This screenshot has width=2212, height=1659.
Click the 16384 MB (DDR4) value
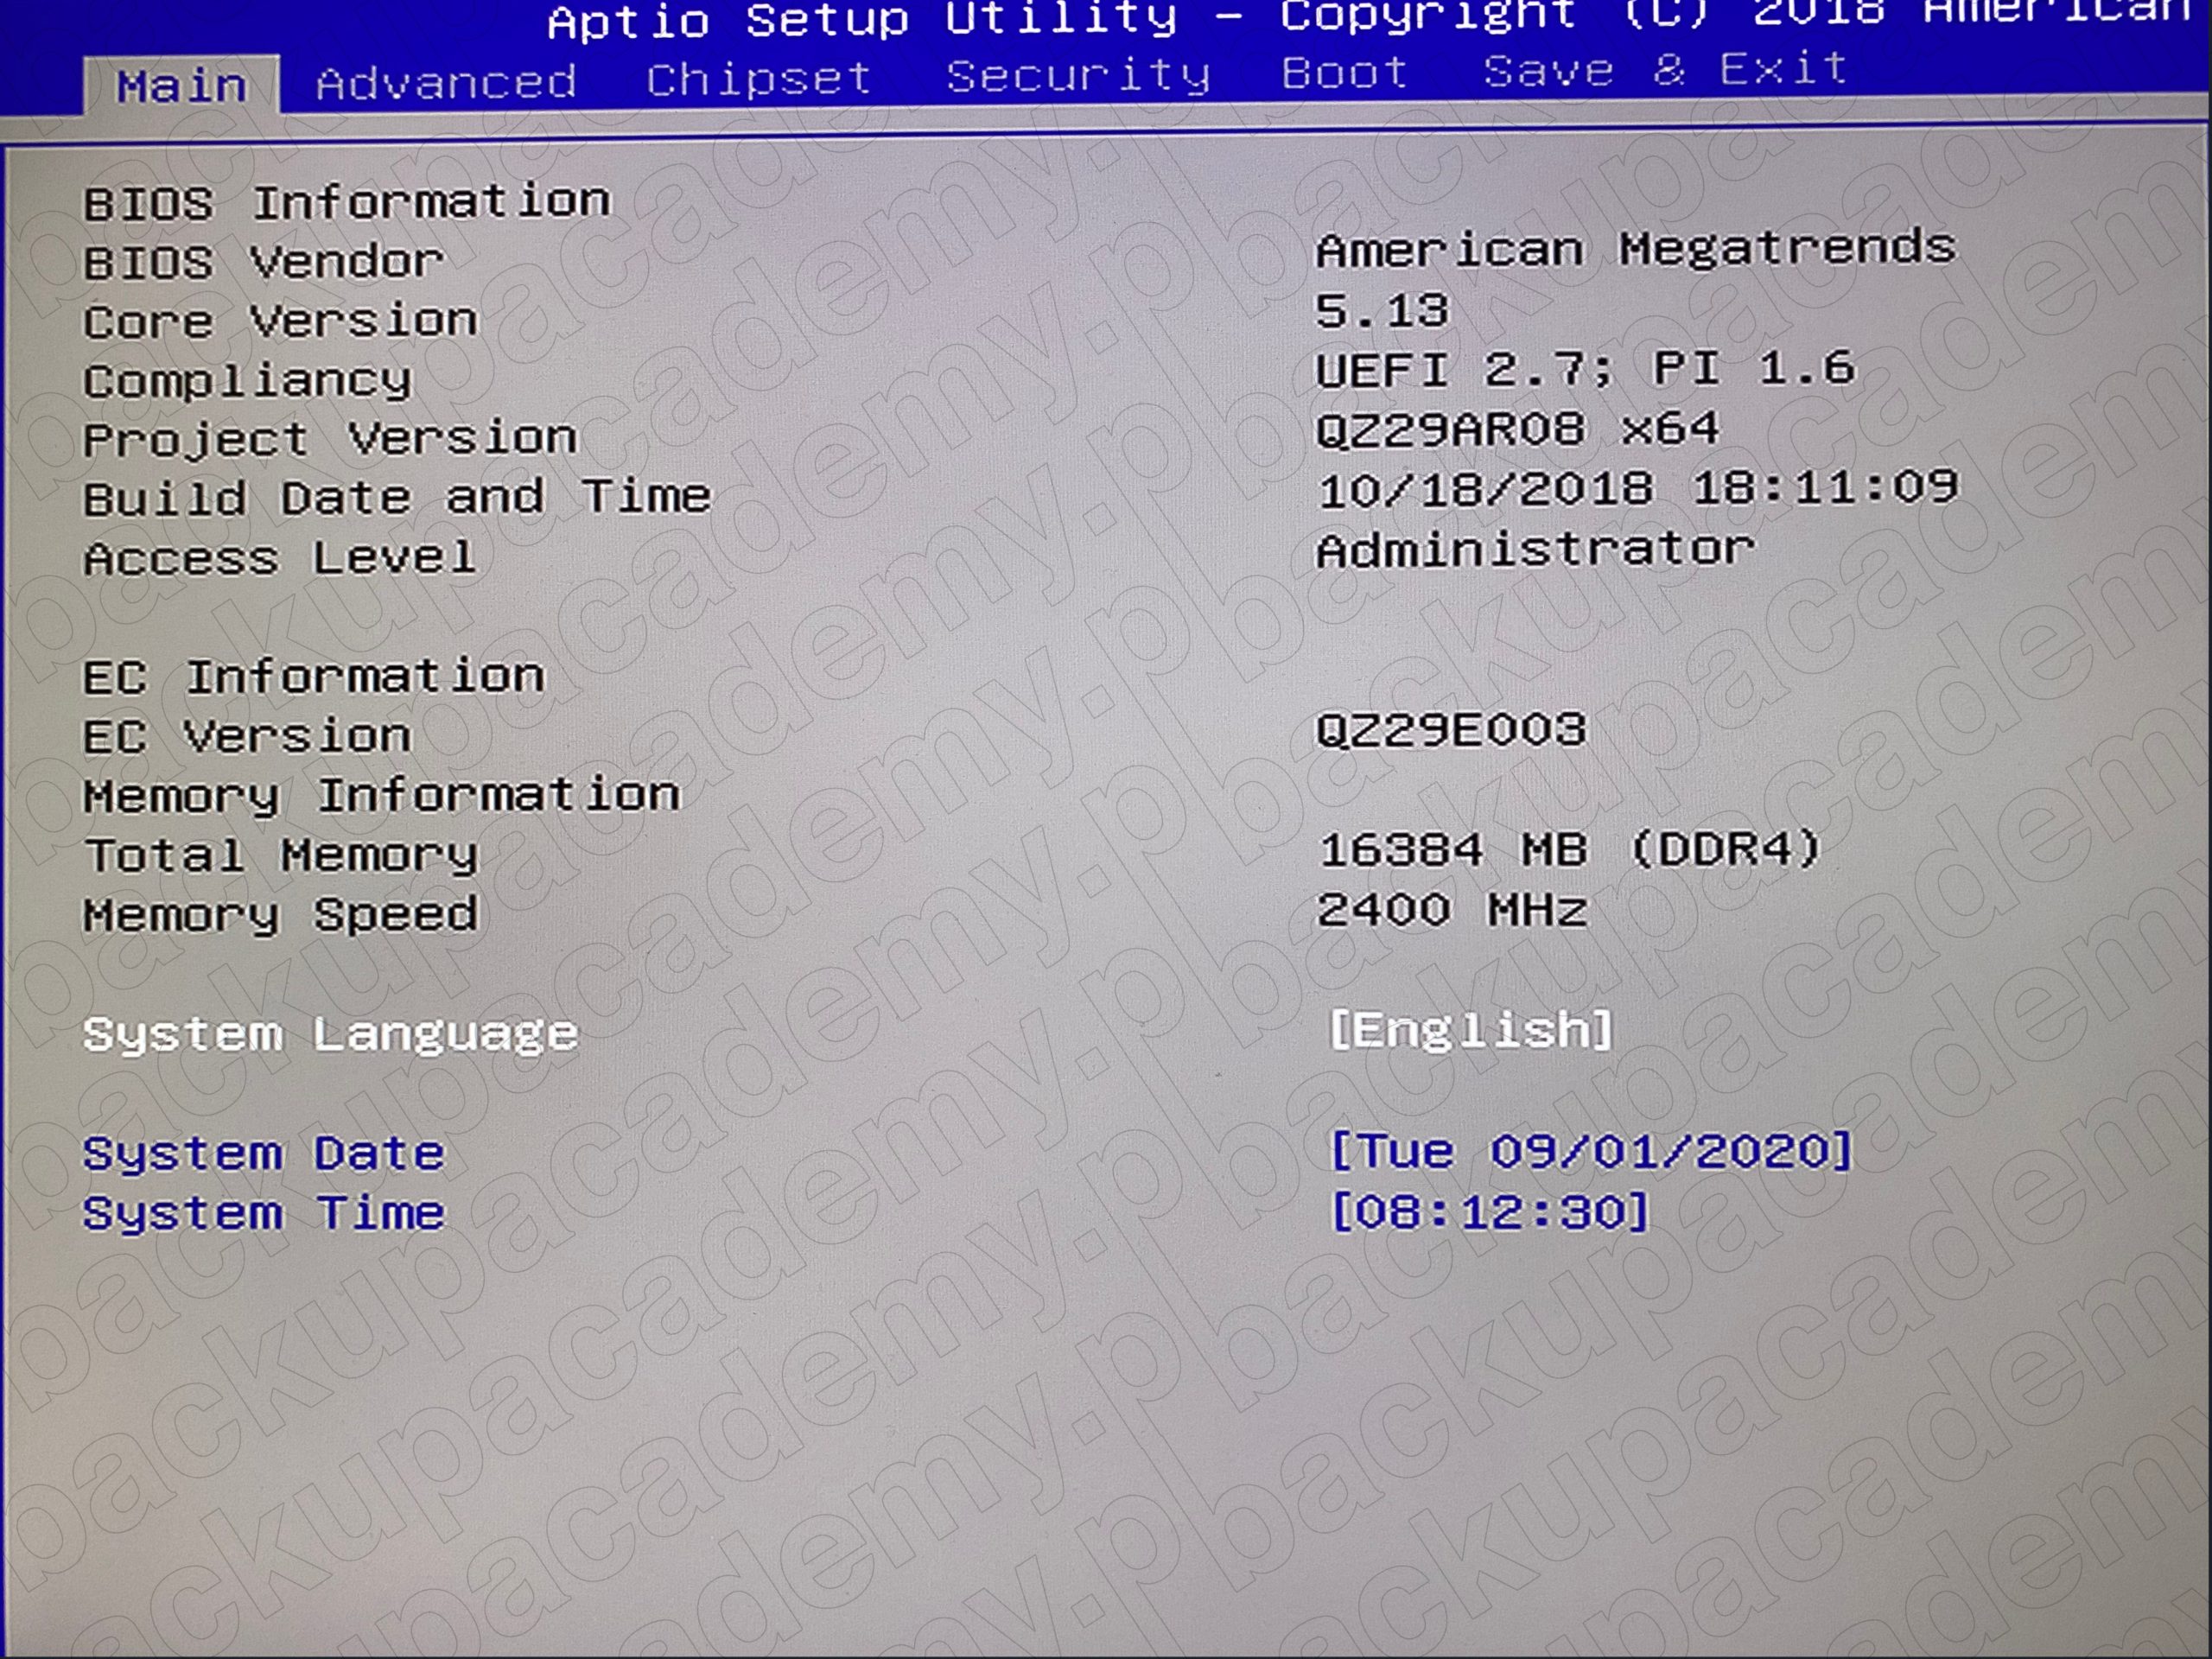point(1570,849)
